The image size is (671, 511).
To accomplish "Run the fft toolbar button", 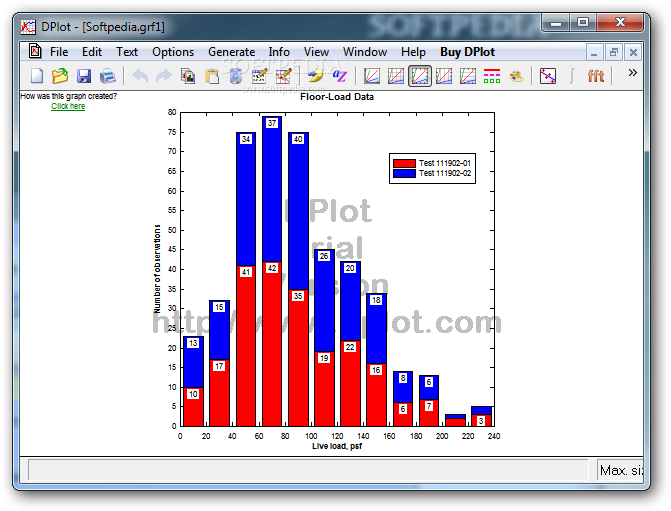I will pyautogui.click(x=596, y=76).
